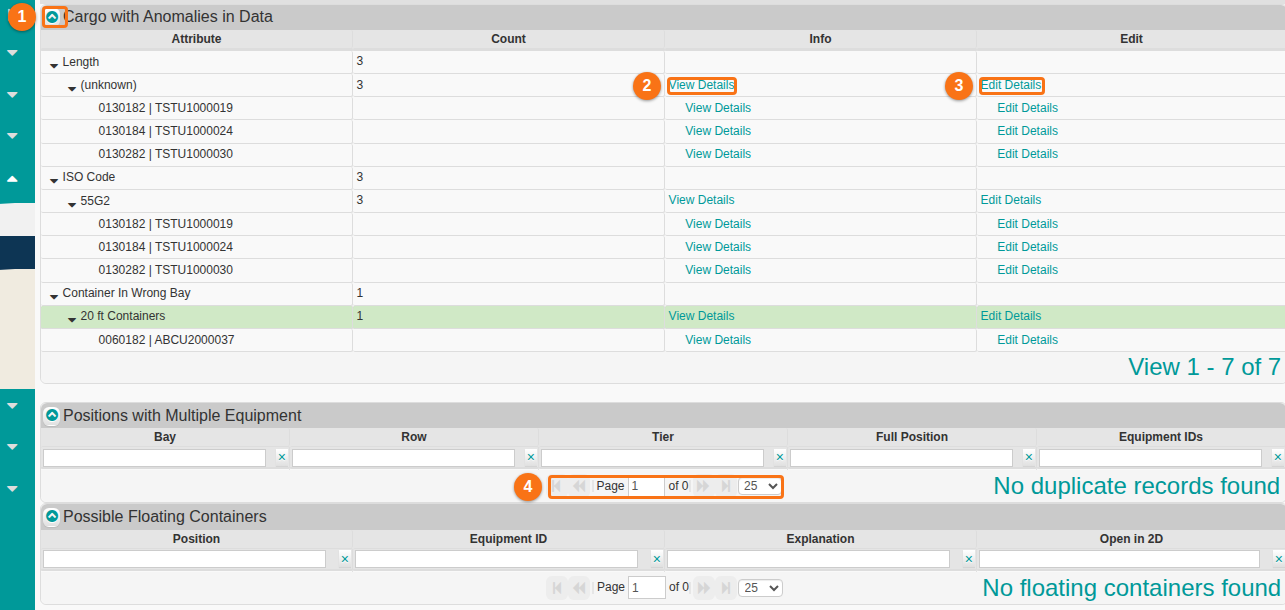
Task: Collapse the 20 ft Containers node
Action: point(72,318)
